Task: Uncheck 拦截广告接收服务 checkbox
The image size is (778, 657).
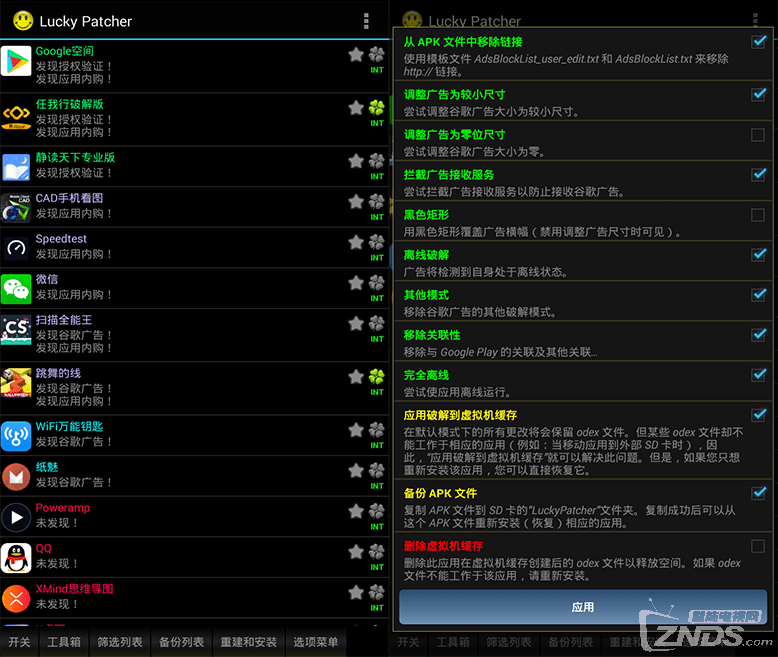Action: pyautogui.click(x=758, y=175)
